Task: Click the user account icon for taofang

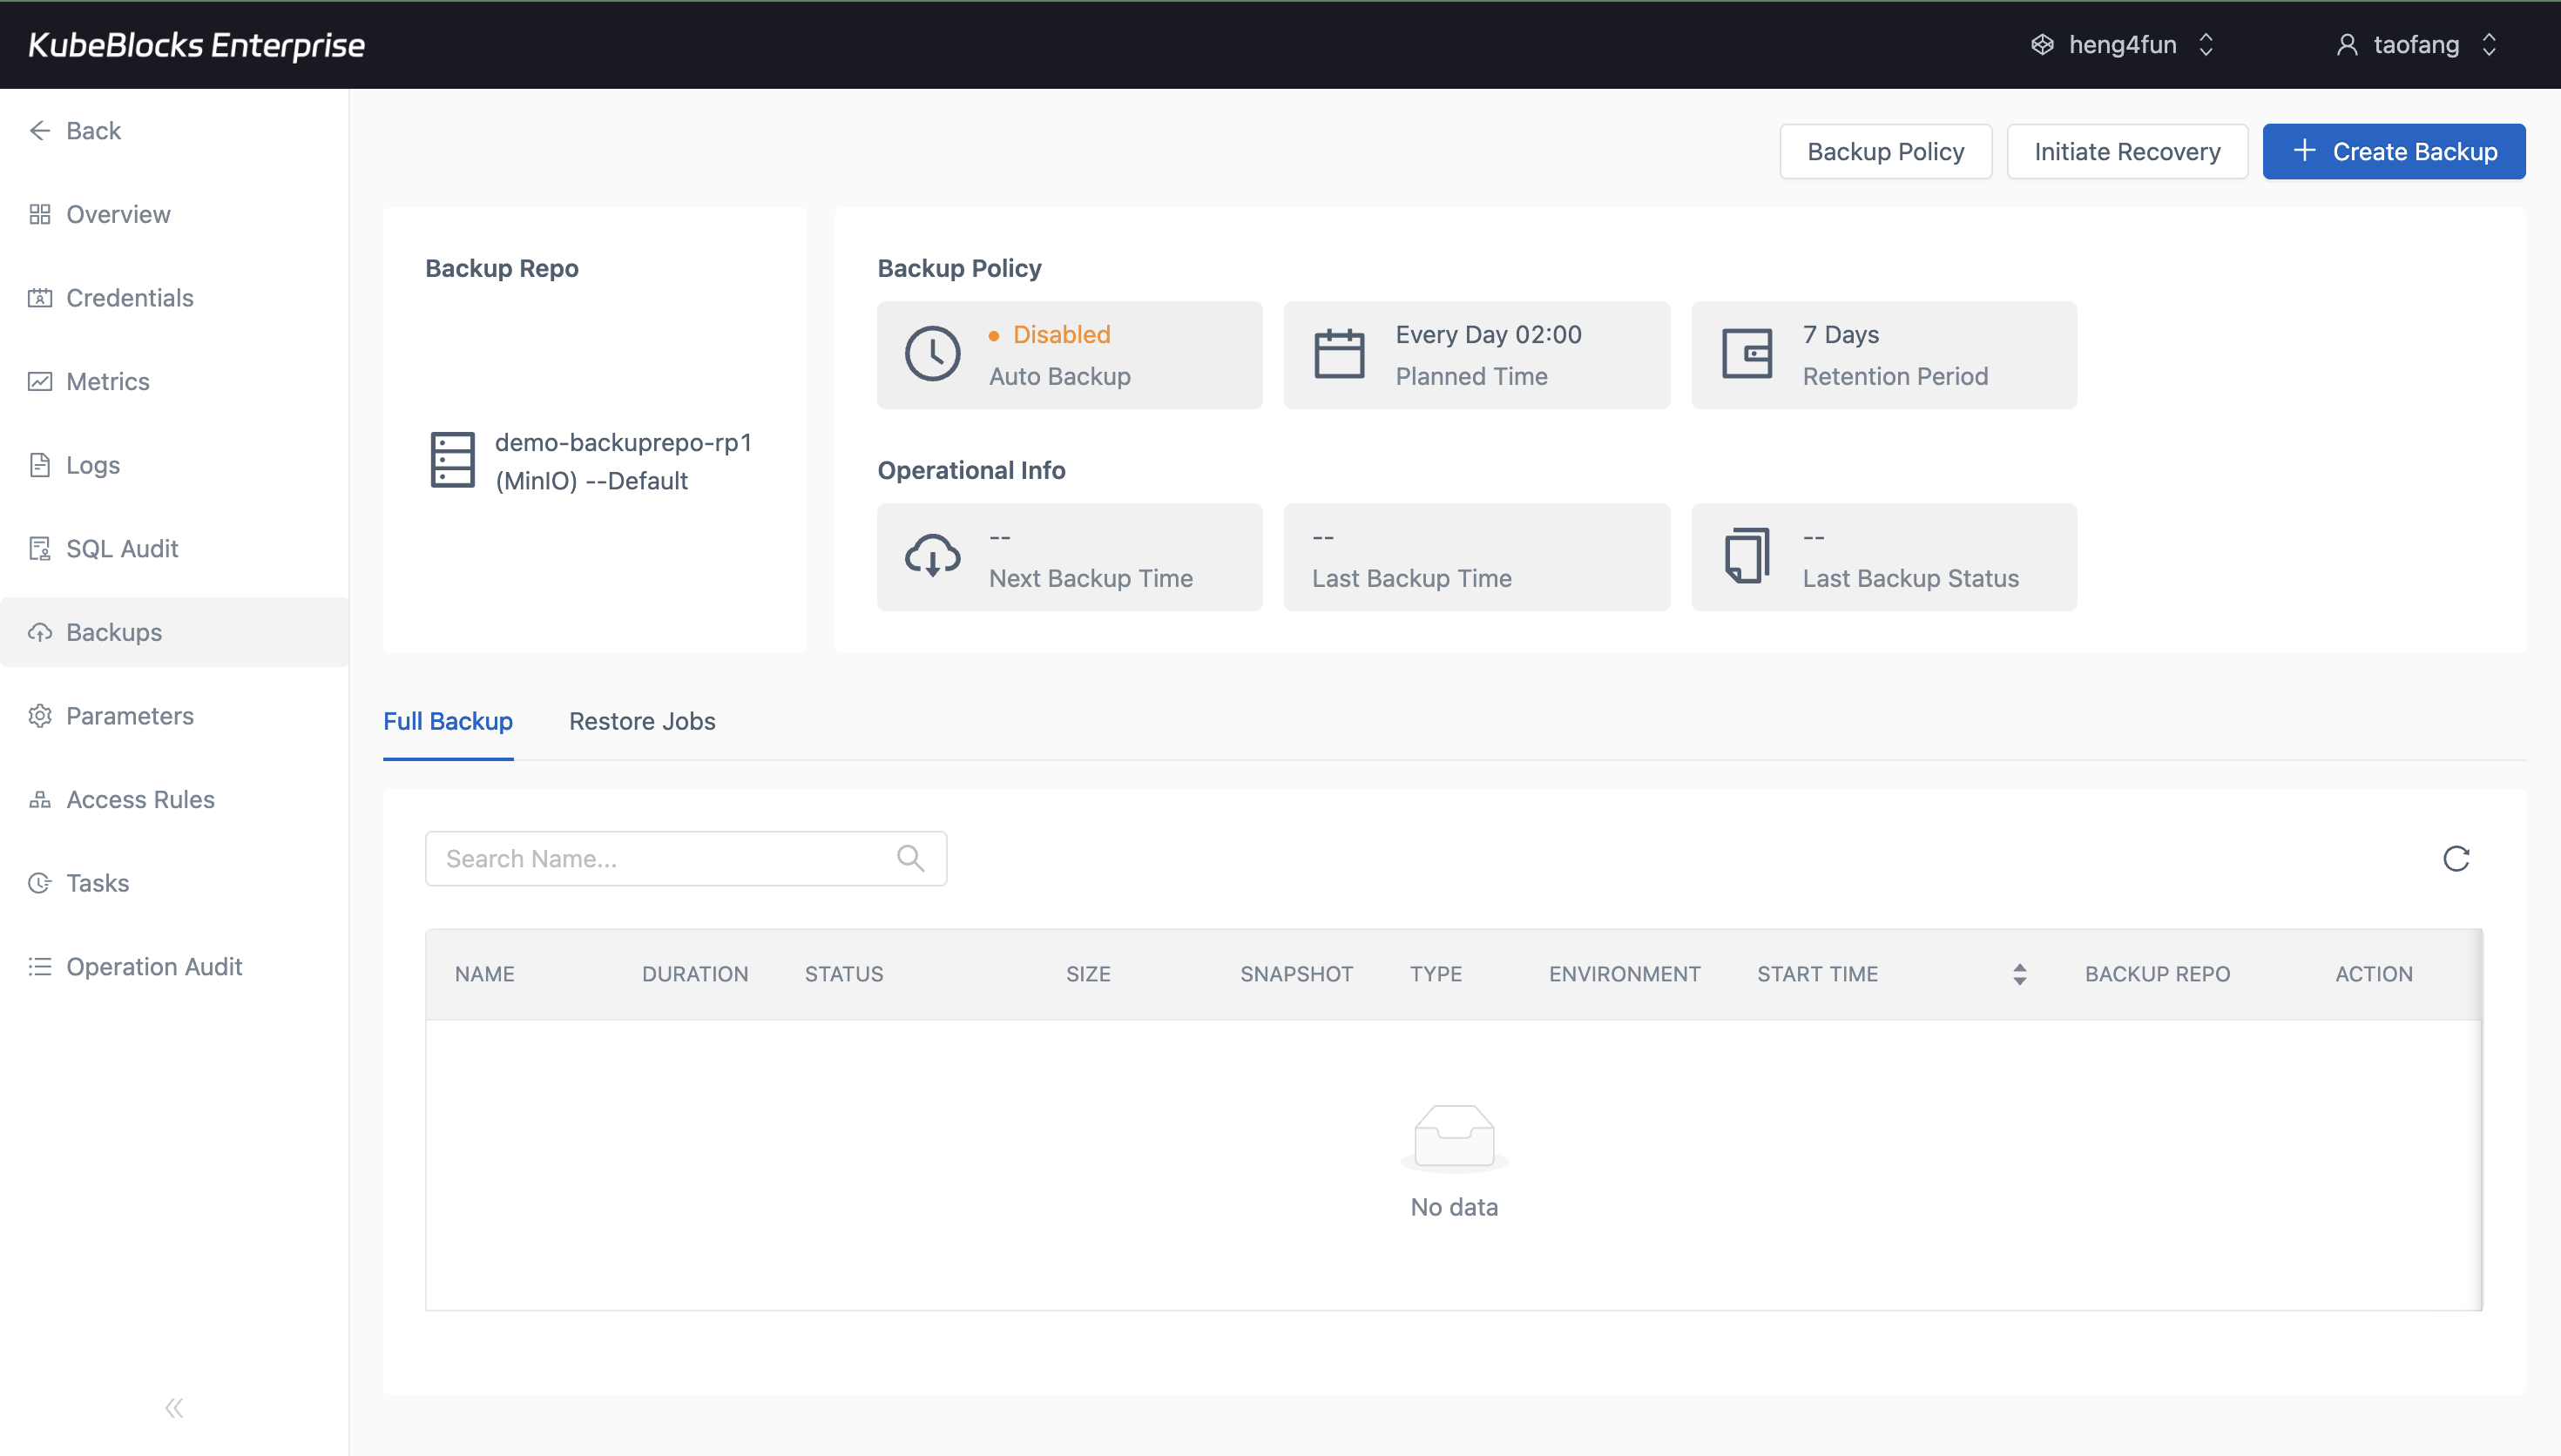Action: pyautogui.click(x=2348, y=44)
